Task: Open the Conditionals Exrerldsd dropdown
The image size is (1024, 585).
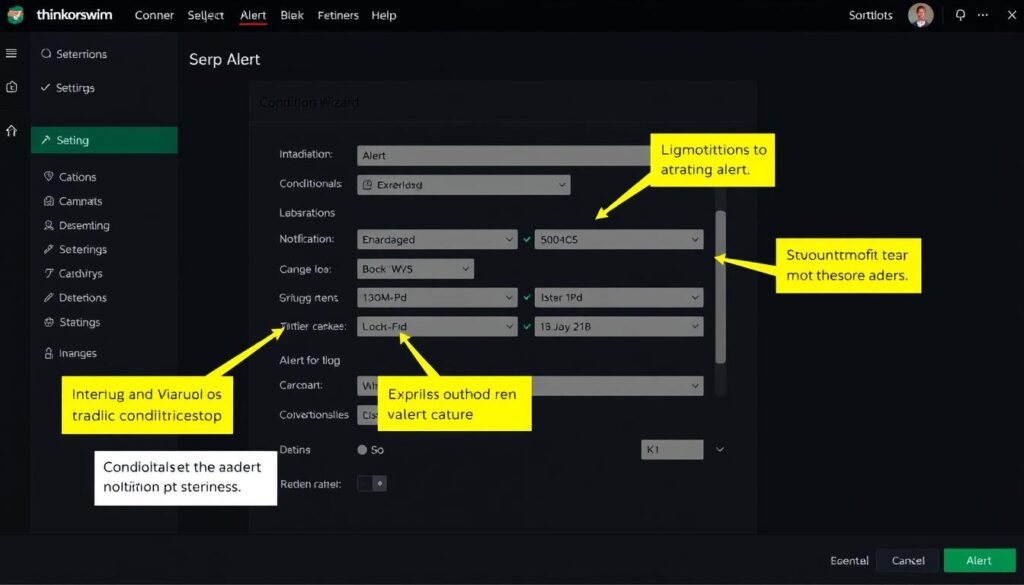Action: point(464,185)
